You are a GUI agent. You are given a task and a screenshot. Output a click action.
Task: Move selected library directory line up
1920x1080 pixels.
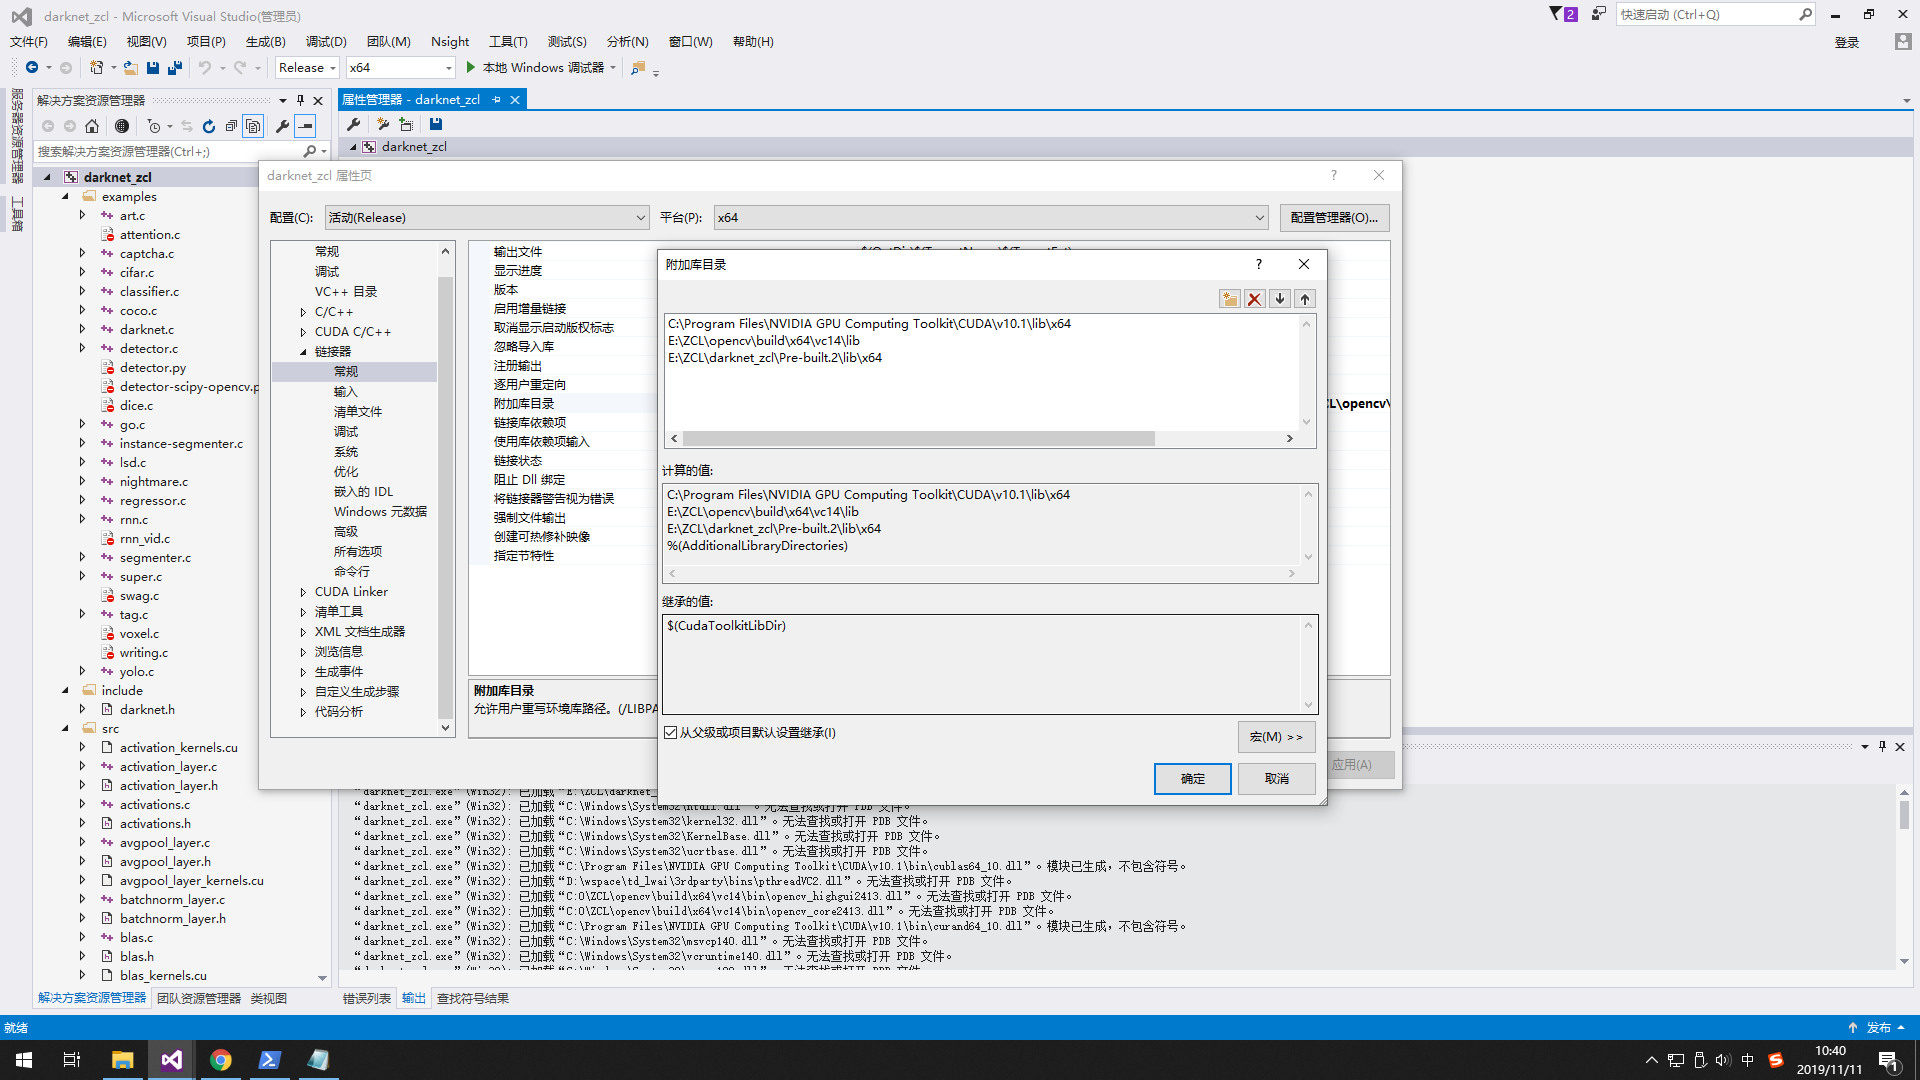(1305, 299)
